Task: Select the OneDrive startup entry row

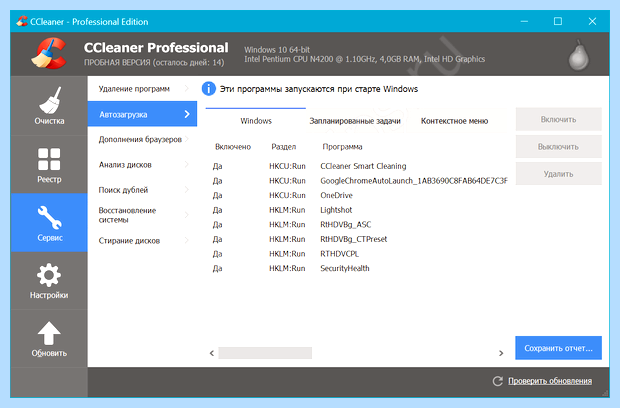Action: pyautogui.click(x=356, y=195)
